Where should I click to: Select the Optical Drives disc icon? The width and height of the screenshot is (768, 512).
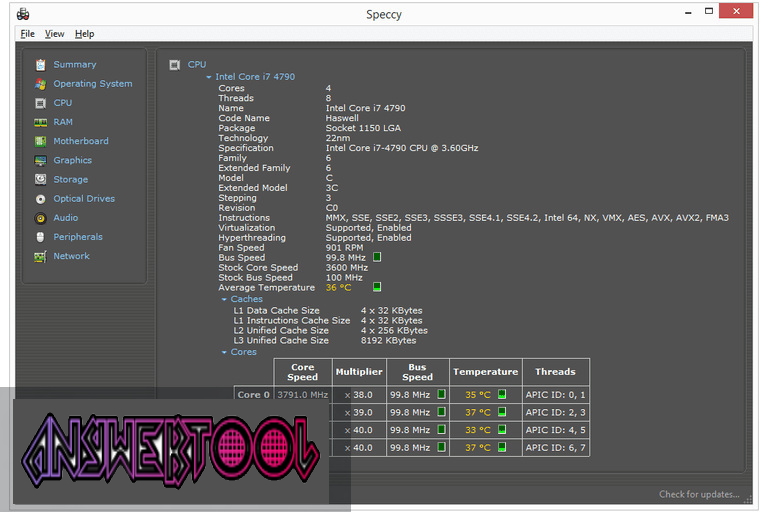[x=40, y=199]
